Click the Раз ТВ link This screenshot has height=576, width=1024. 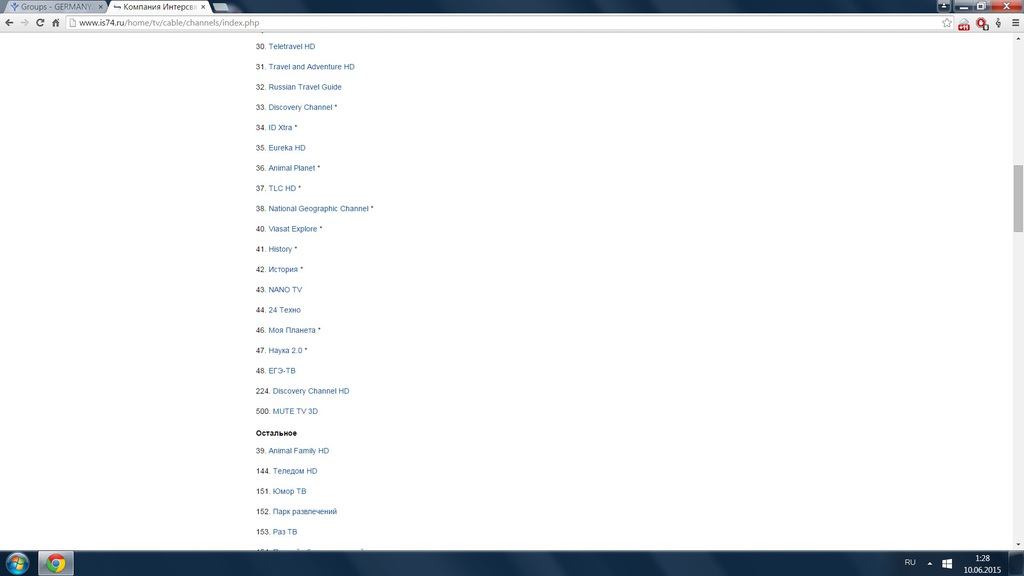[285, 532]
